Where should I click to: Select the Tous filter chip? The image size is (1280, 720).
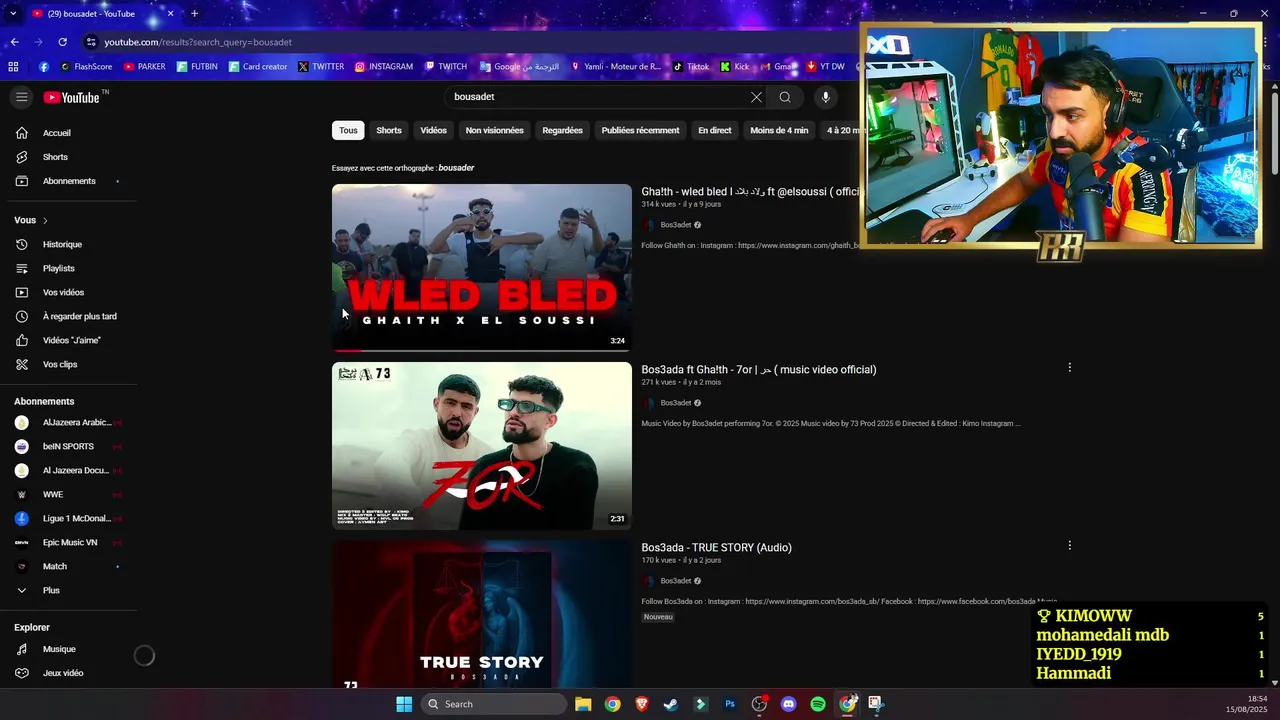tap(348, 130)
